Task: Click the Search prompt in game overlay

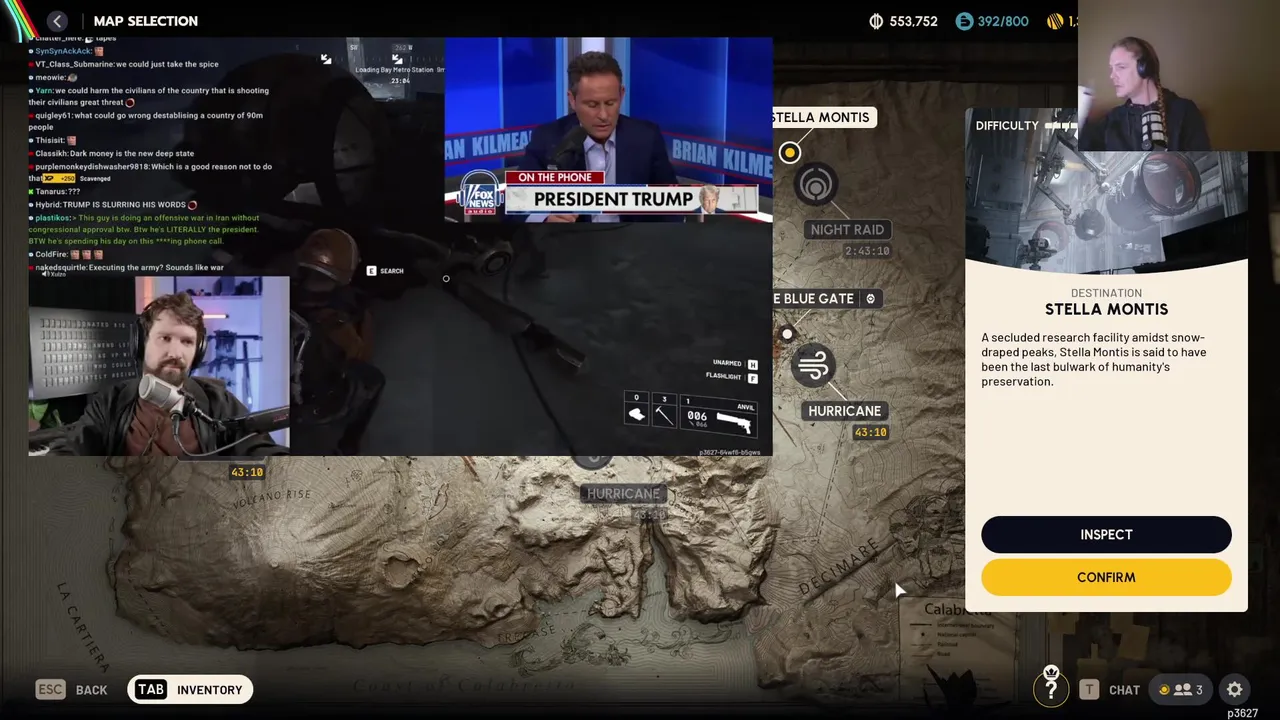Action: tap(385, 271)
